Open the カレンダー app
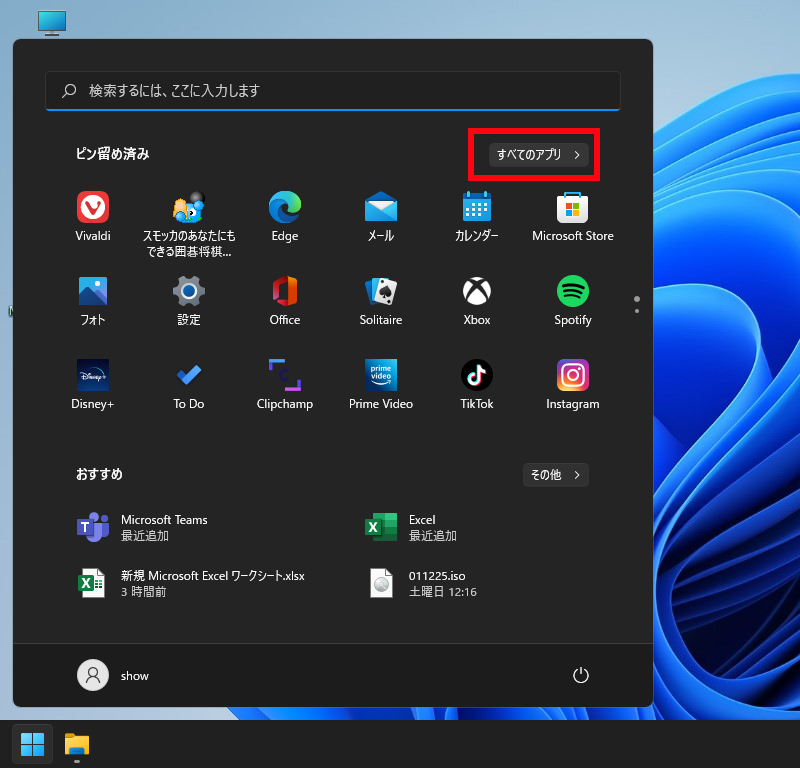800x768 pixels. coord(477,217)
